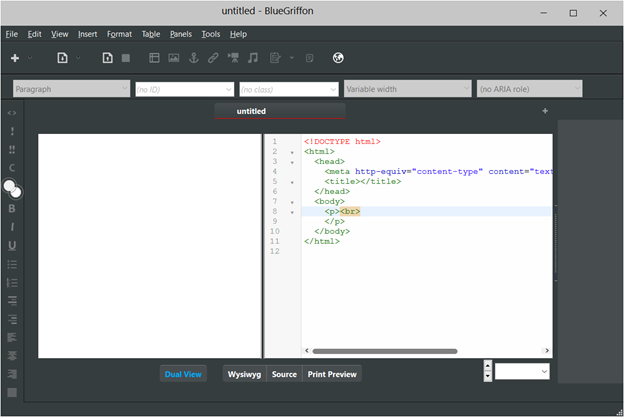The width and height of the screenshot is (624, 417).
Task: Switch to the Source view tab
Action: 284,374
